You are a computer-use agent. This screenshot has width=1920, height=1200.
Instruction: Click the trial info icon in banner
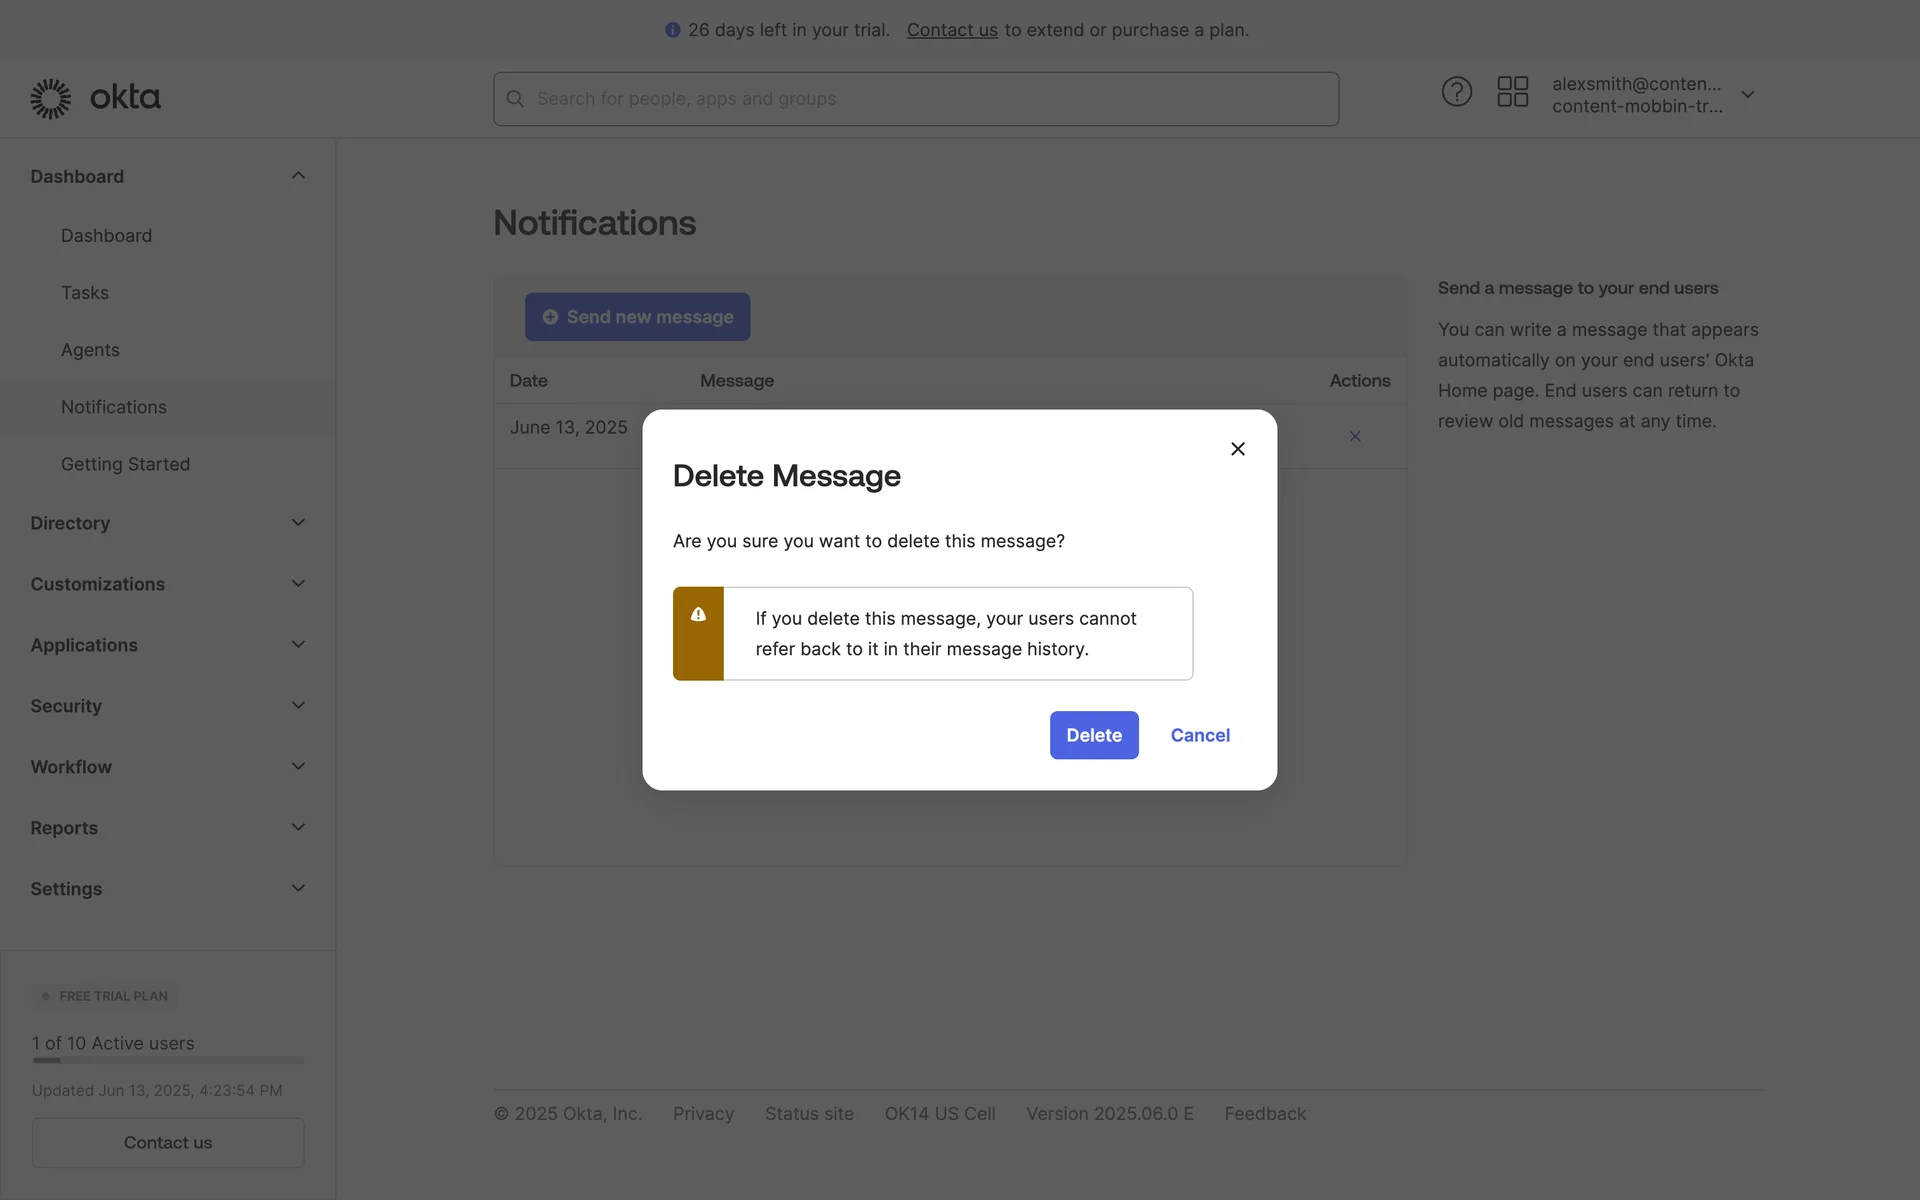click(x=672, y=30)
